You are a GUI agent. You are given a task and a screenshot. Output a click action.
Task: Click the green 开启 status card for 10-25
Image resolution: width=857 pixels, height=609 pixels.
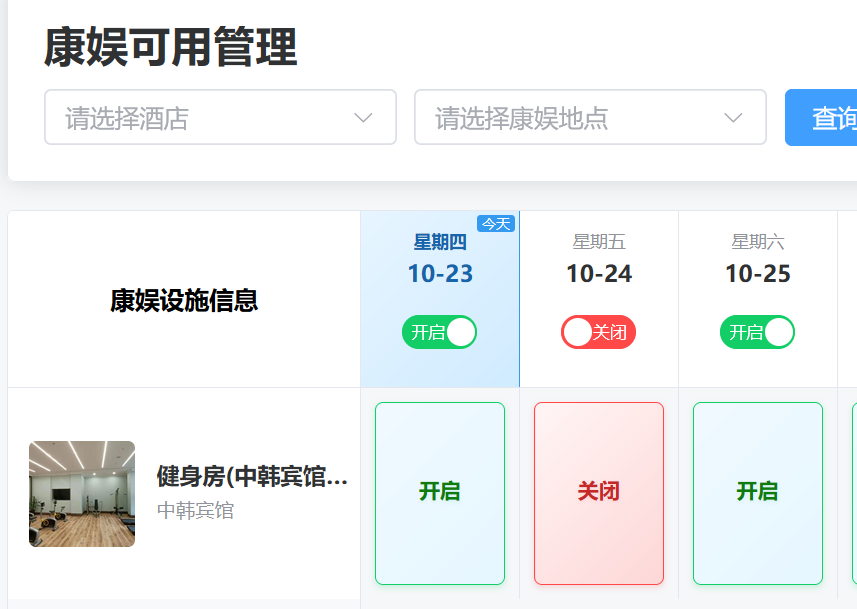coord(758,492)
